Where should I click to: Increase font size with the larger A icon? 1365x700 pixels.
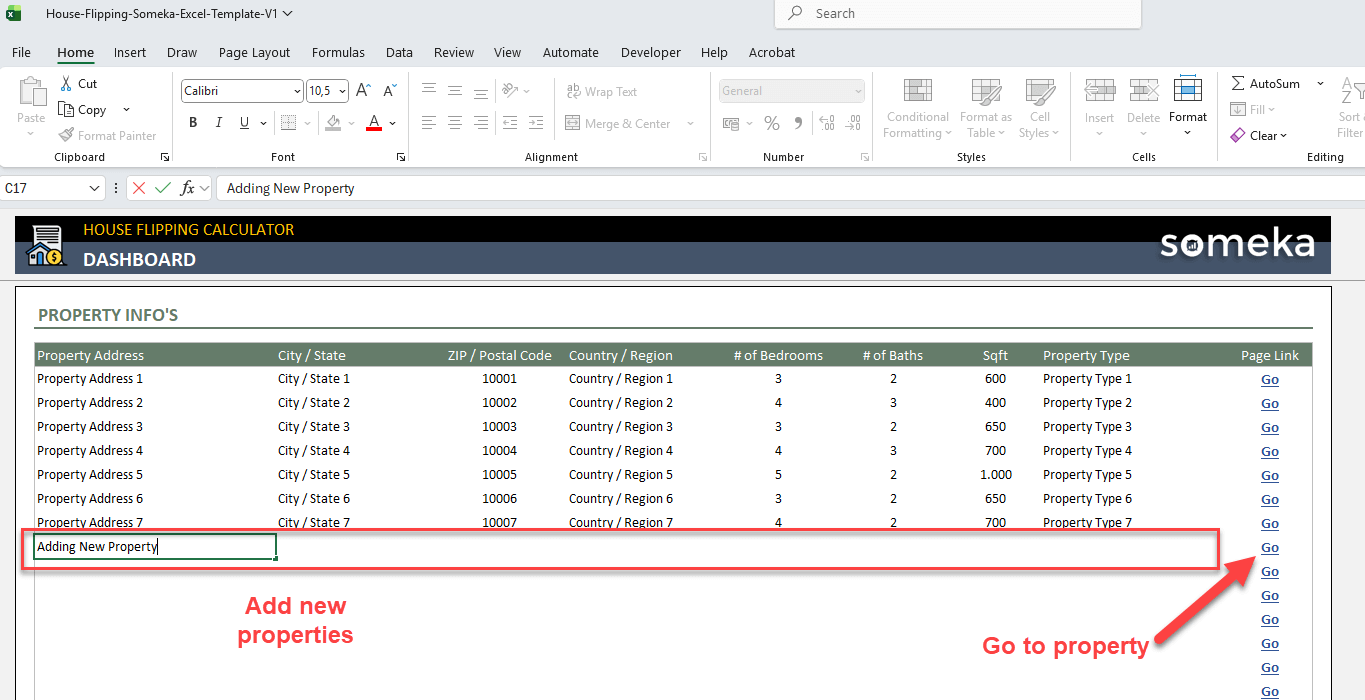tap(364, 91)
